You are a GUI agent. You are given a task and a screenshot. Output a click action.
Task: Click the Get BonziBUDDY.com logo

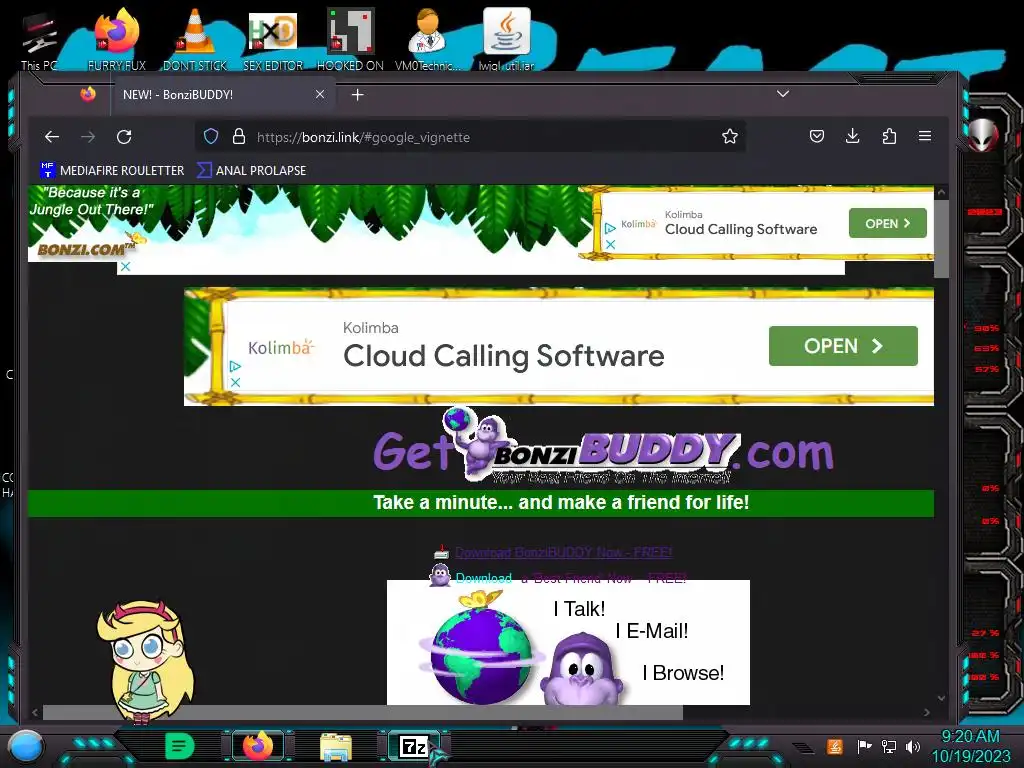[x=603, y=447]
